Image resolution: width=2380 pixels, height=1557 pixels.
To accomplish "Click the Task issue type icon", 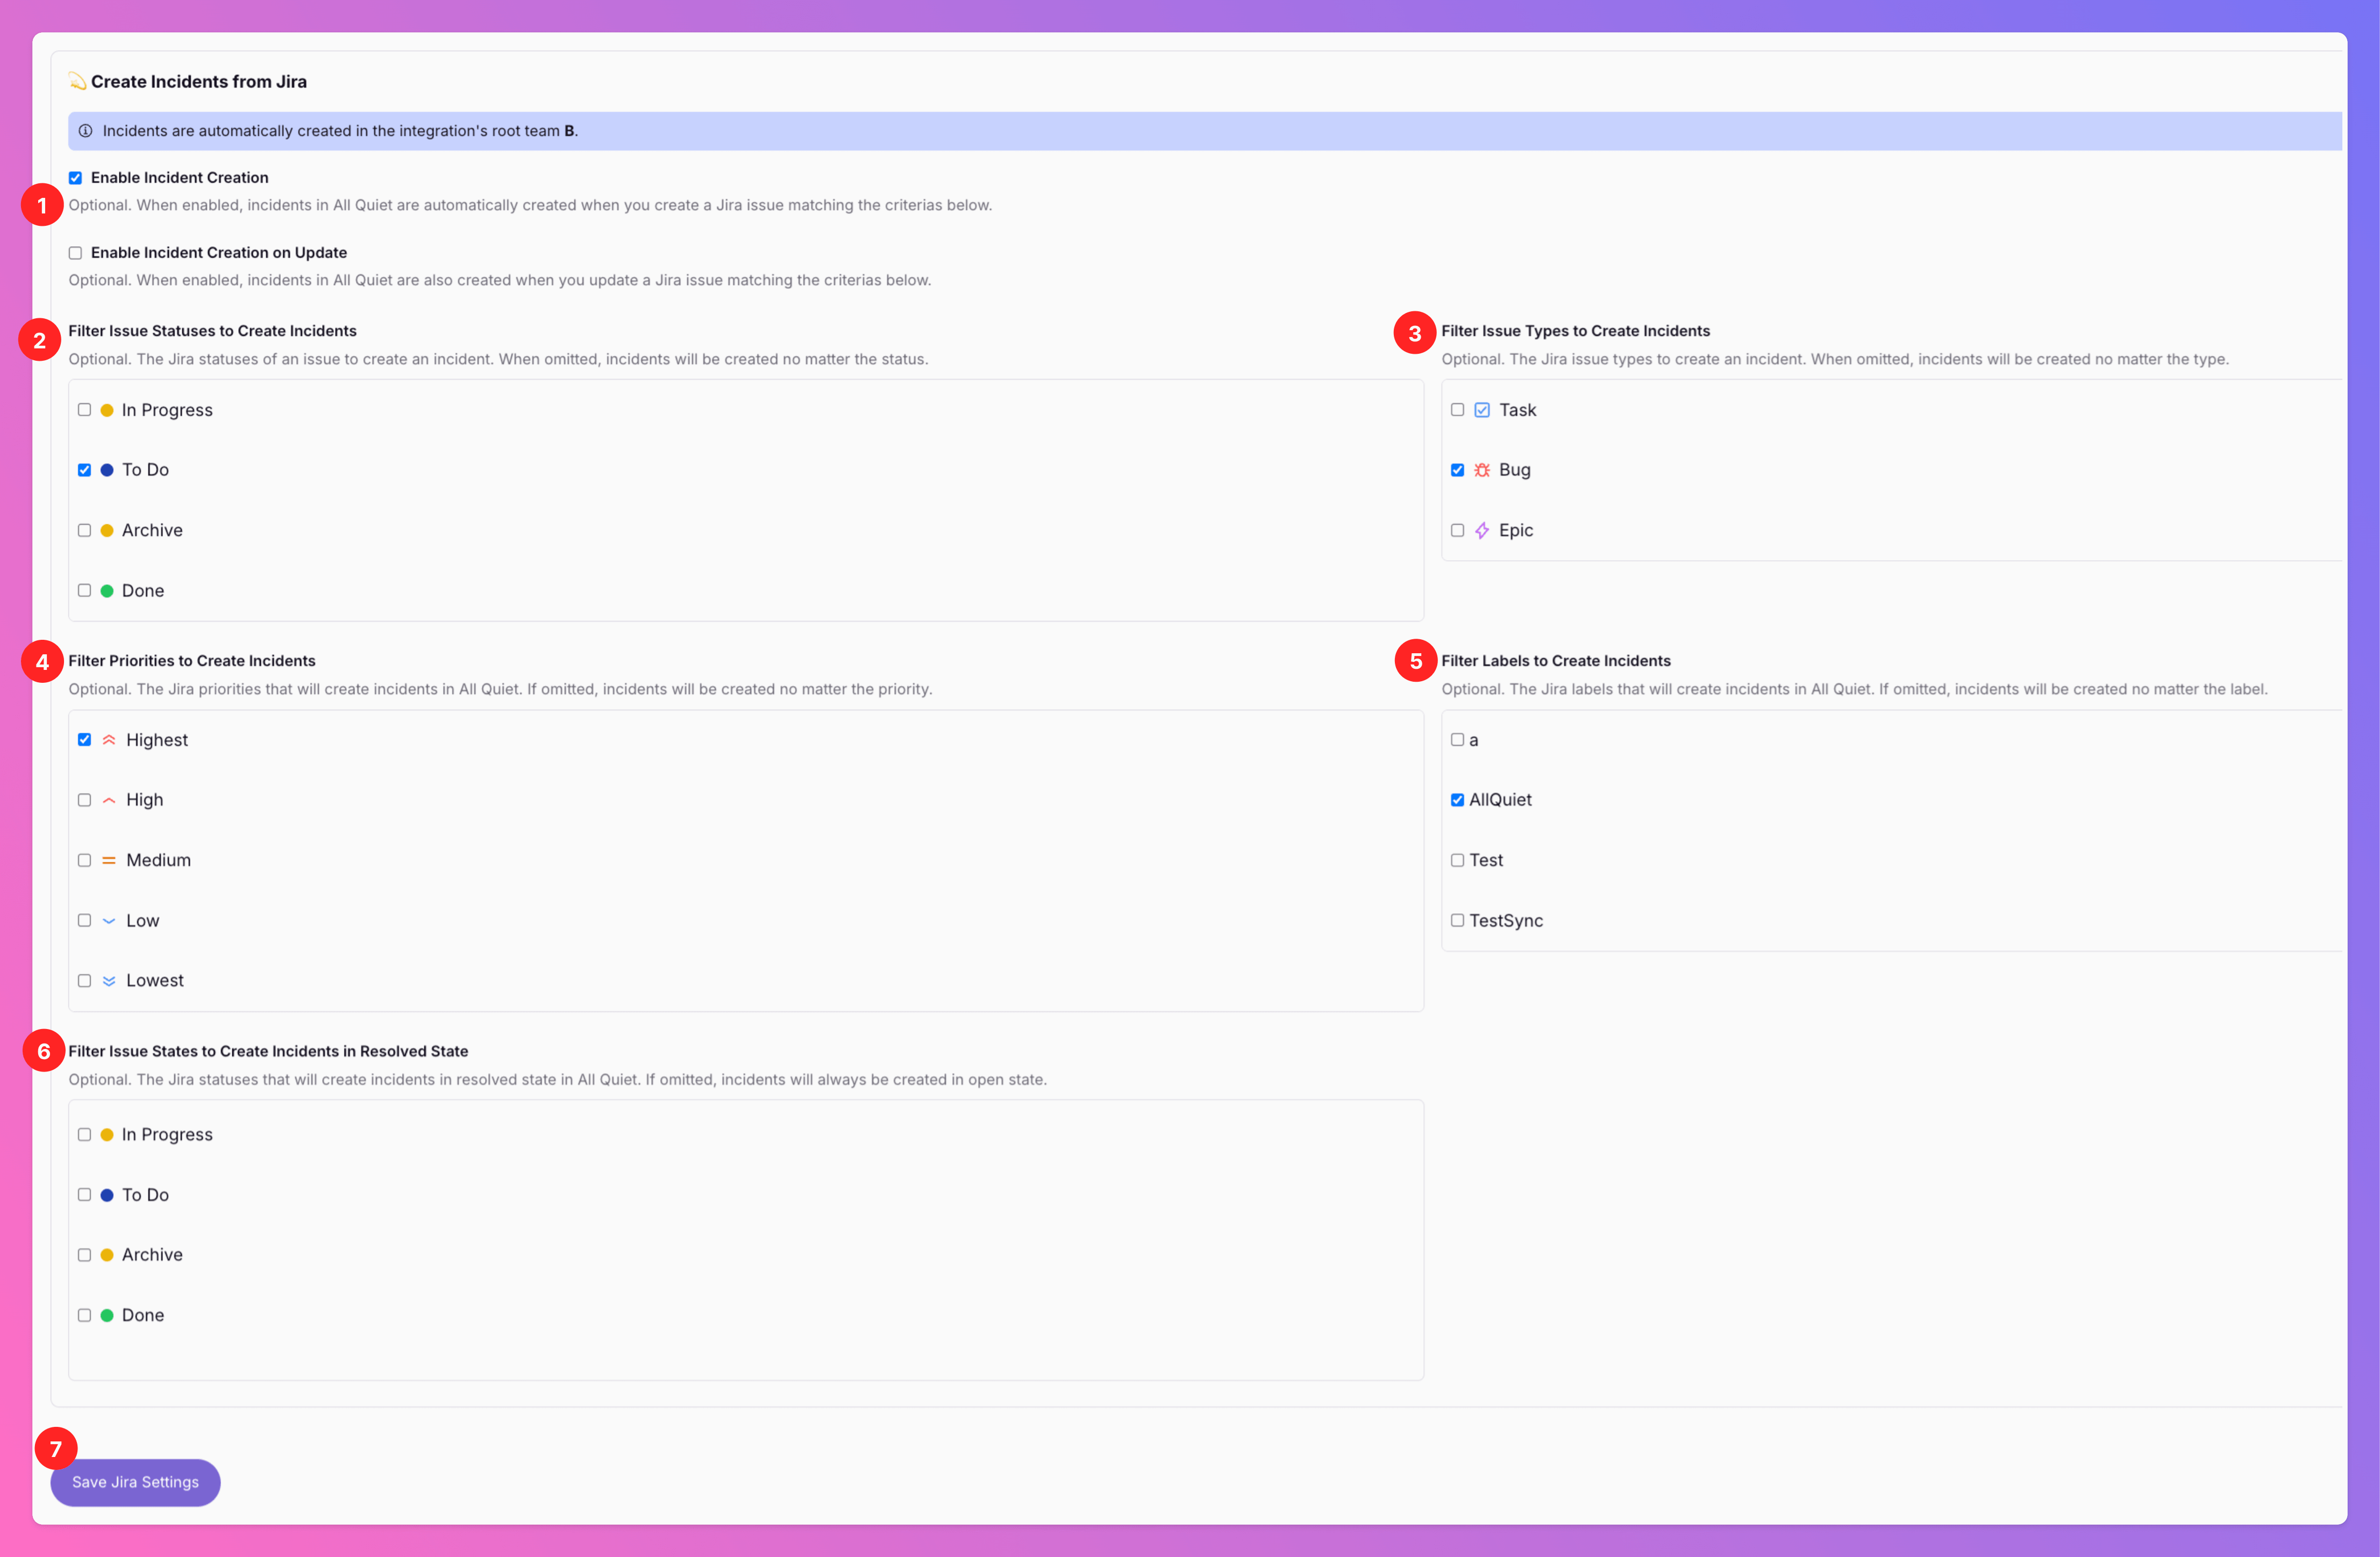I will point(1482,410).
